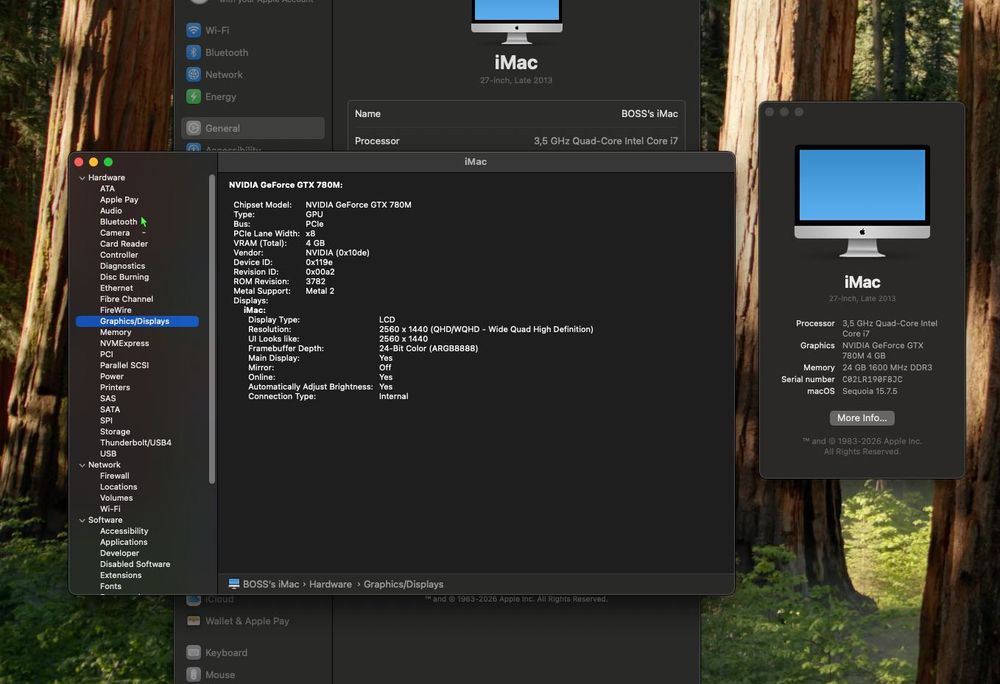Select Power in Hardware list
This screenshot has width=1000, height=684.
pos(112,376)
